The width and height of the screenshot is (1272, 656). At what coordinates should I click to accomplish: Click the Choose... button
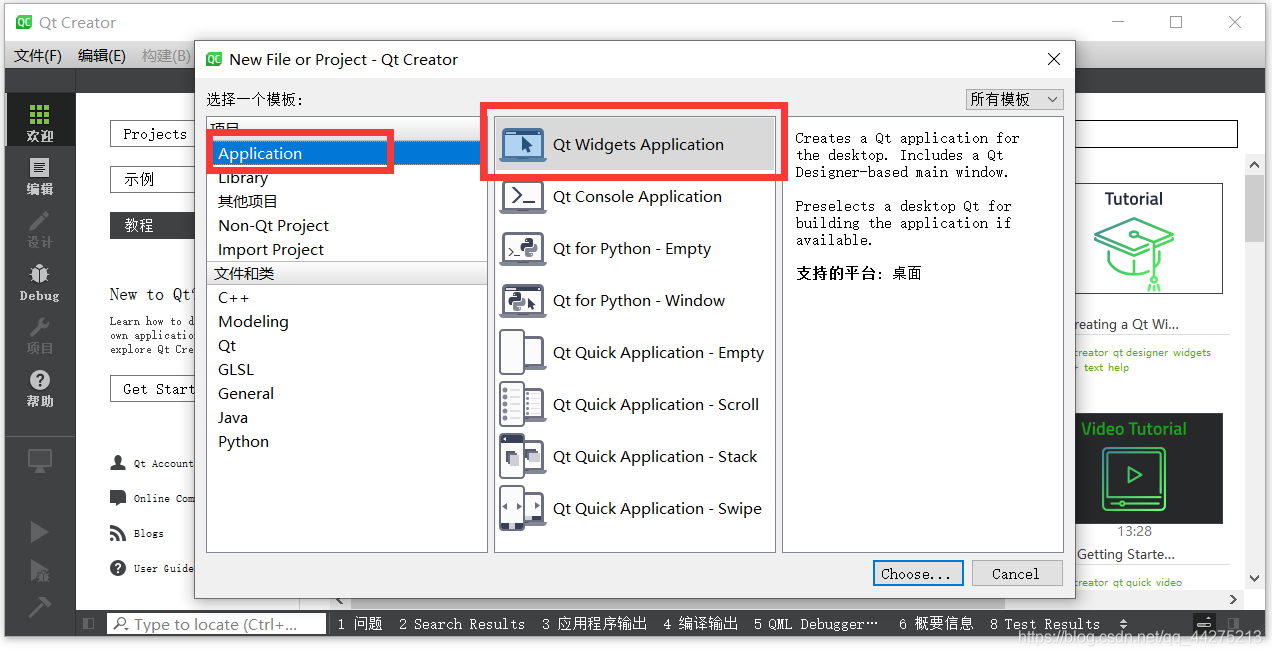pyautogui.click(x=917, y=574)
